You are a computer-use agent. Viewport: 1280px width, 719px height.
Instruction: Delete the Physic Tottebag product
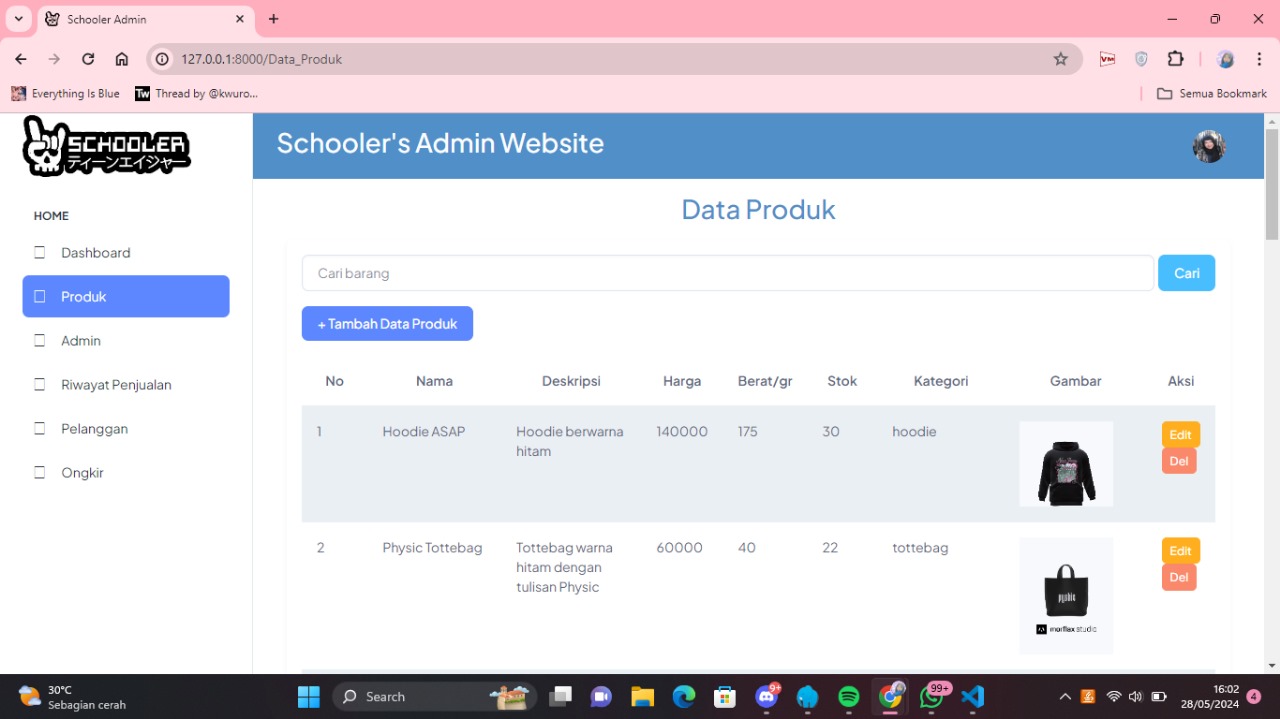pyautogui.click(x=1179, y=577)
